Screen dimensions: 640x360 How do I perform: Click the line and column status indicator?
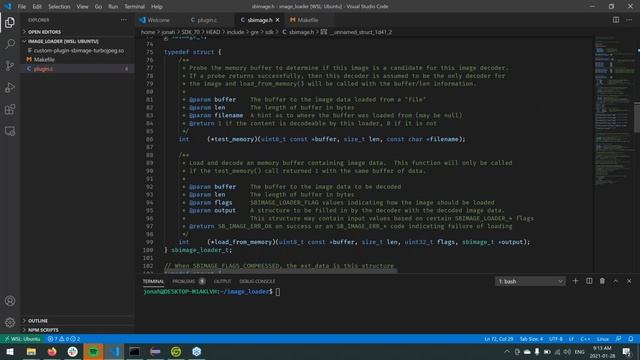[499, 339]
